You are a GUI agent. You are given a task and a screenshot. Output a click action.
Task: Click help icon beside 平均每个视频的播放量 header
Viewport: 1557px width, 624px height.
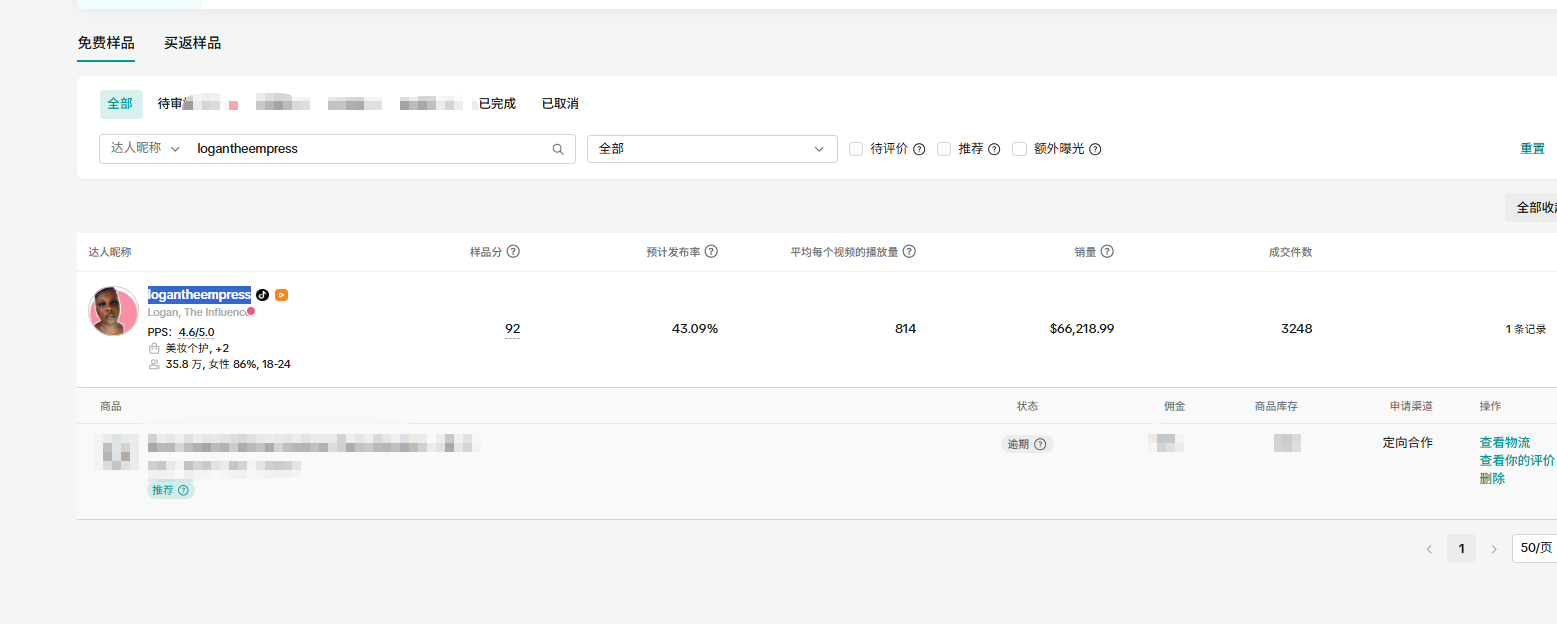(x=910, y=252)
